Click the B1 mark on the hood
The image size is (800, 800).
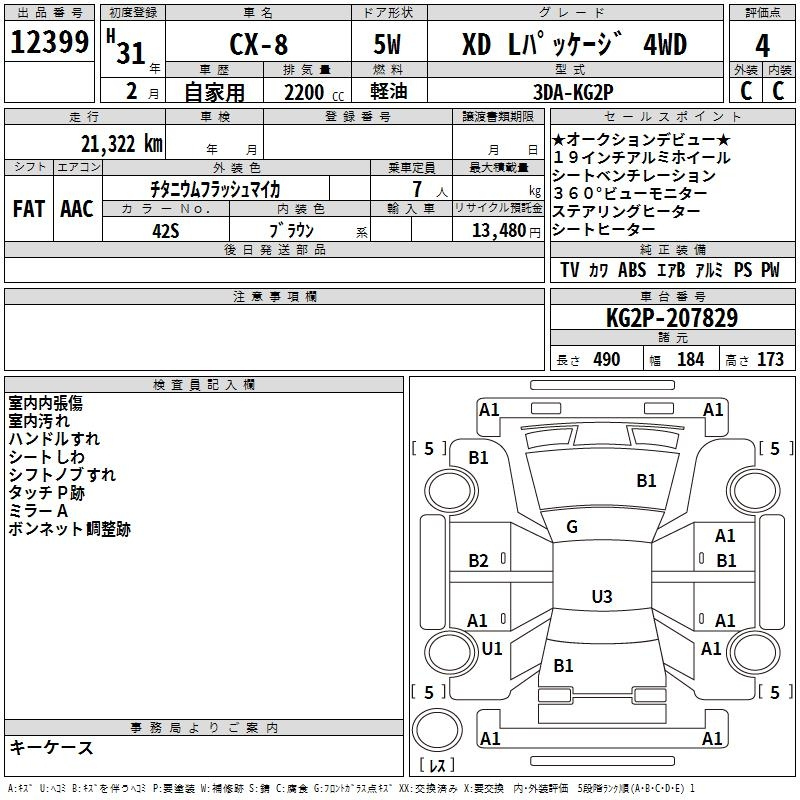pos(646,481)
